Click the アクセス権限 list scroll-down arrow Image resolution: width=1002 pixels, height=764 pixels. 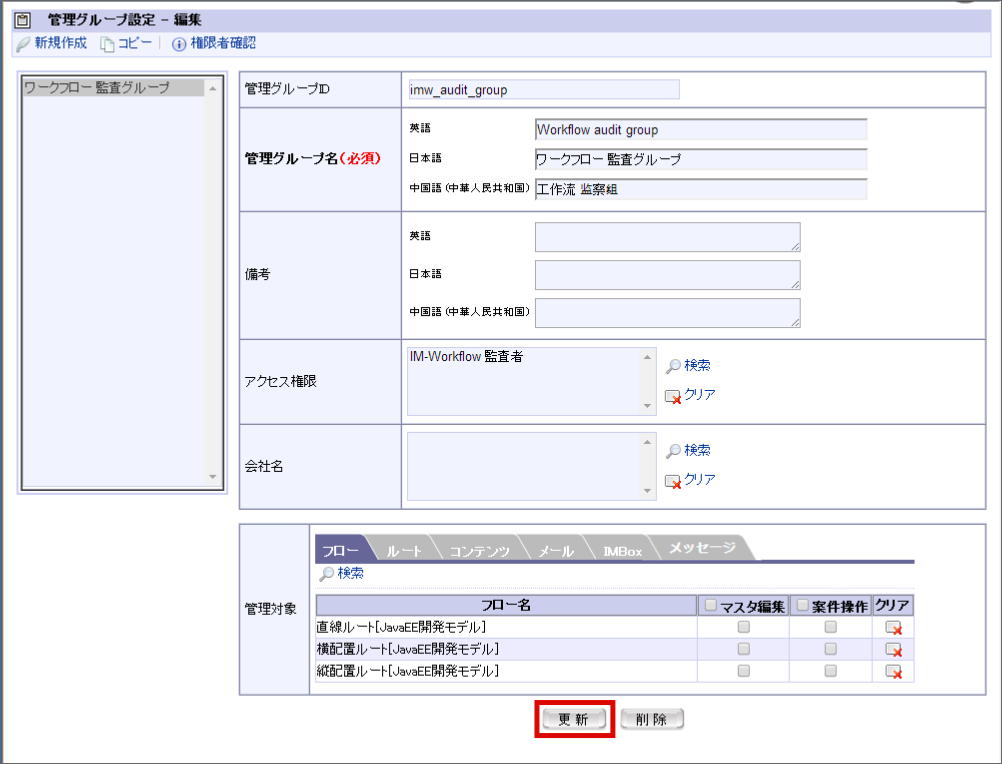[647, 406]
